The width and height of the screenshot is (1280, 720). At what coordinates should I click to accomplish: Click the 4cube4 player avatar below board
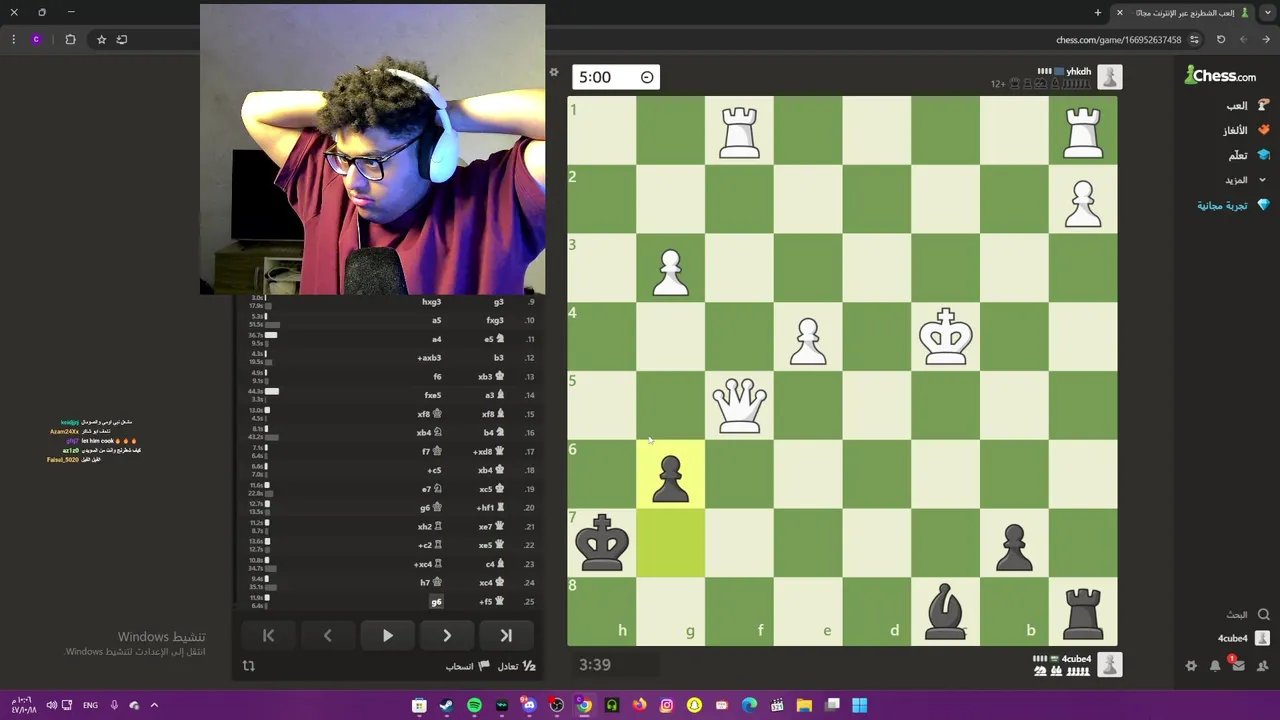point(1110,665)
